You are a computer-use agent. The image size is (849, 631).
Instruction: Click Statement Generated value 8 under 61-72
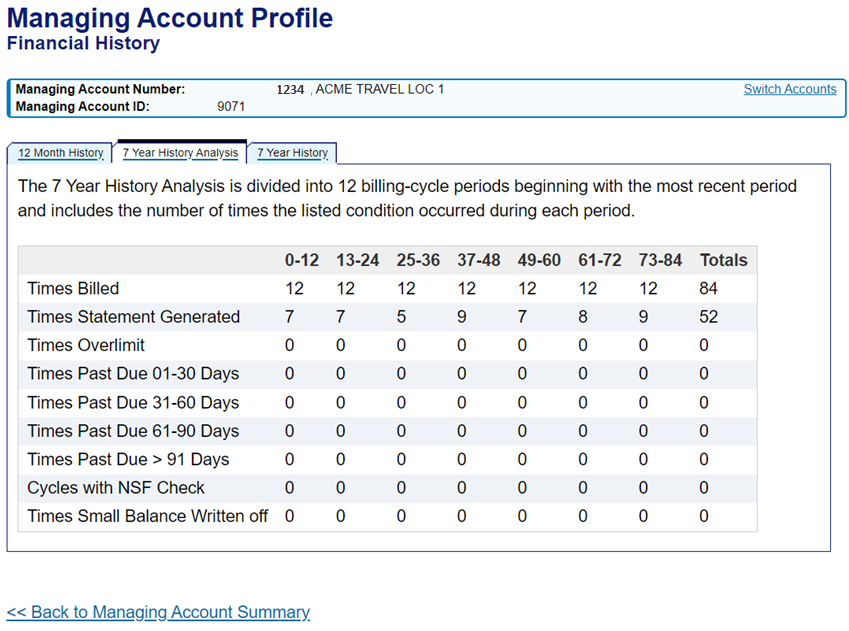(x=583, y=317)
